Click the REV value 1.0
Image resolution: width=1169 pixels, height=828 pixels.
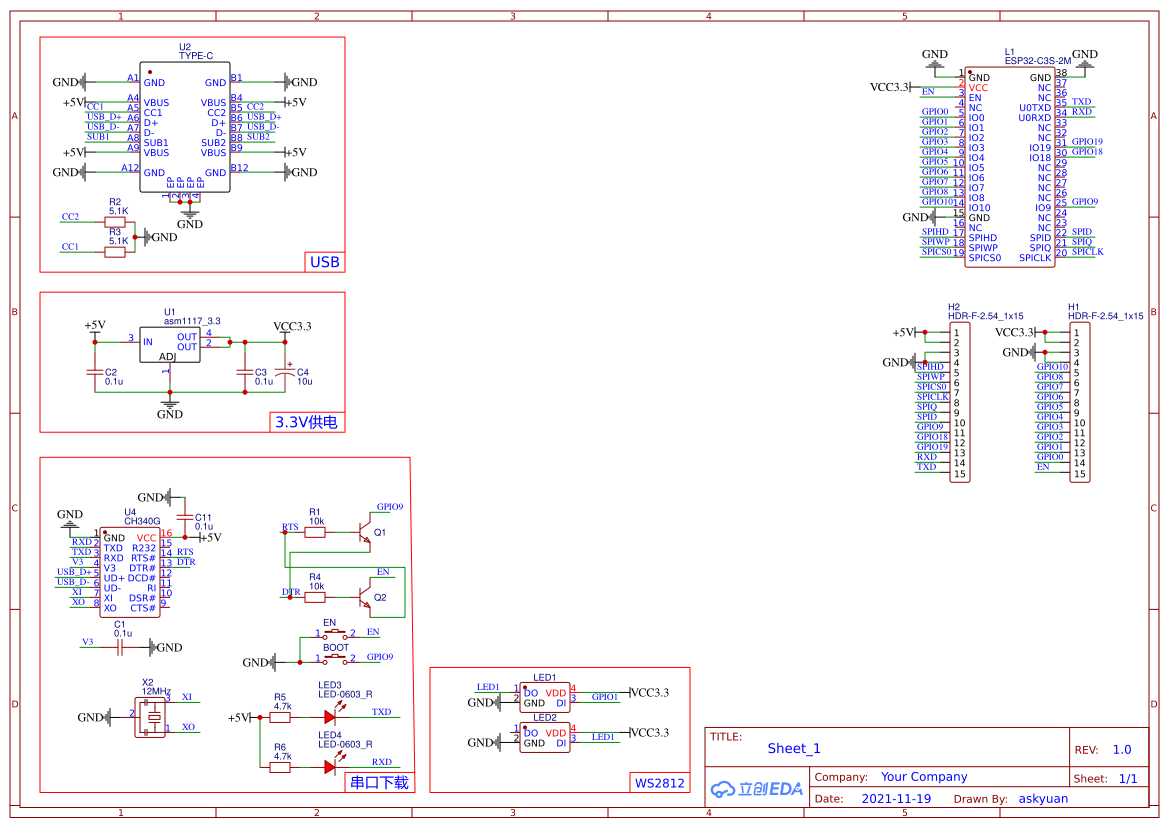pyautogui.click(x=1121, y=750)
